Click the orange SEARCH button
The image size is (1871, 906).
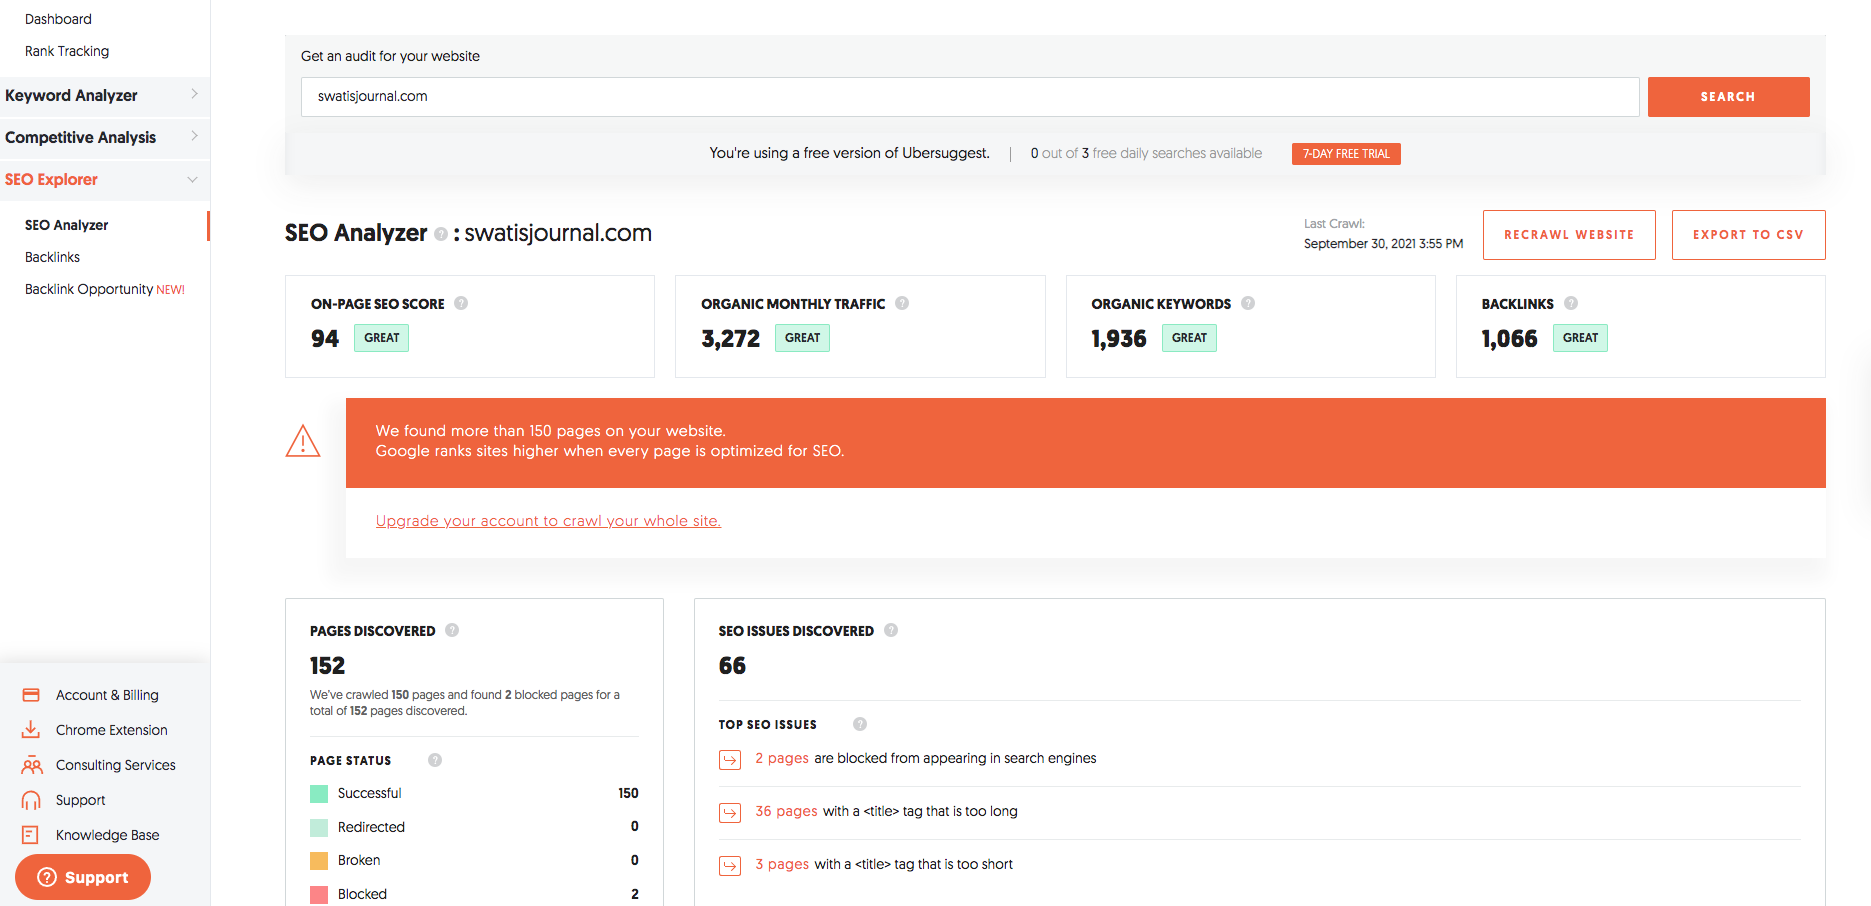(x=1728, y=97)
